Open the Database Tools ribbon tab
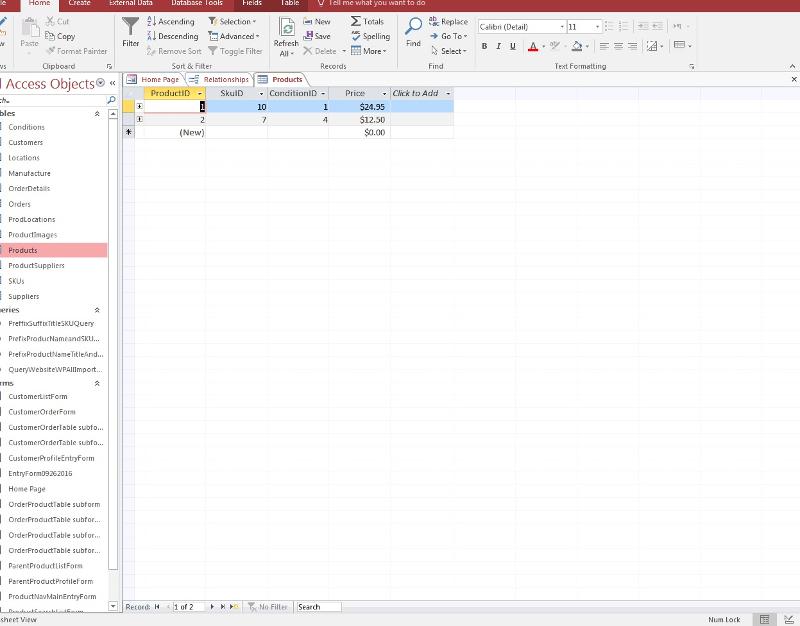 coord(196,4)
